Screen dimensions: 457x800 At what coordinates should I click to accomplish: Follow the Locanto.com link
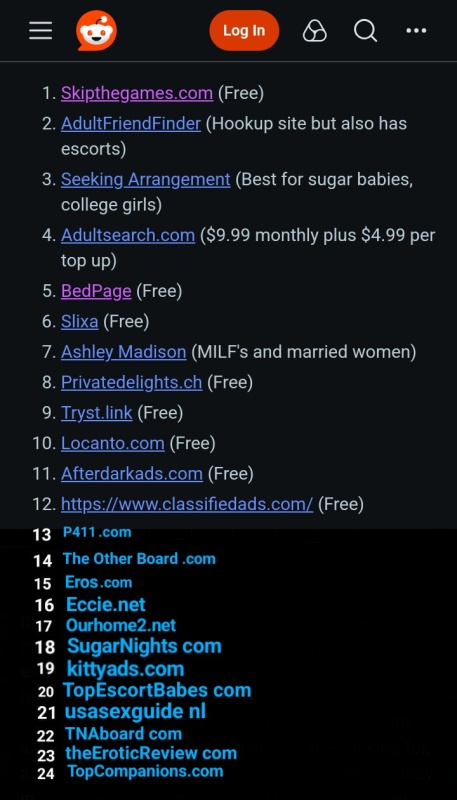tap(113, 443)
